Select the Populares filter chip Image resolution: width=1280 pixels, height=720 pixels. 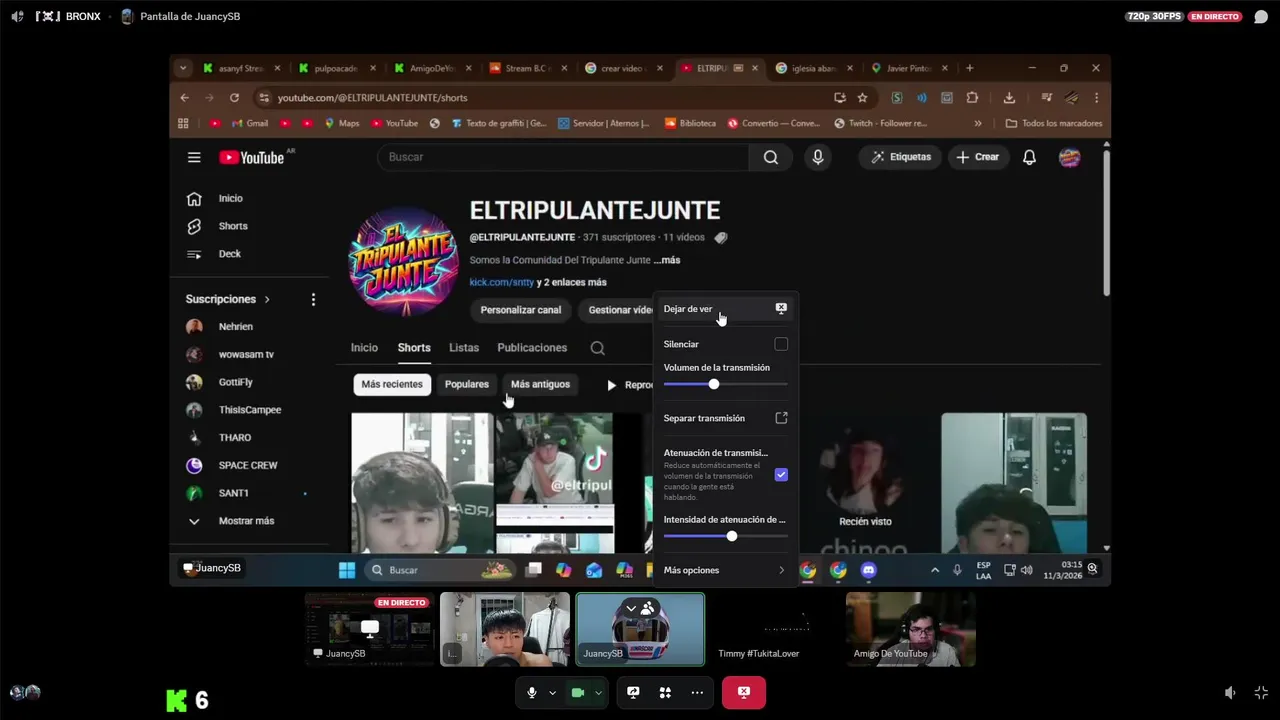click(x=467, y=384)
